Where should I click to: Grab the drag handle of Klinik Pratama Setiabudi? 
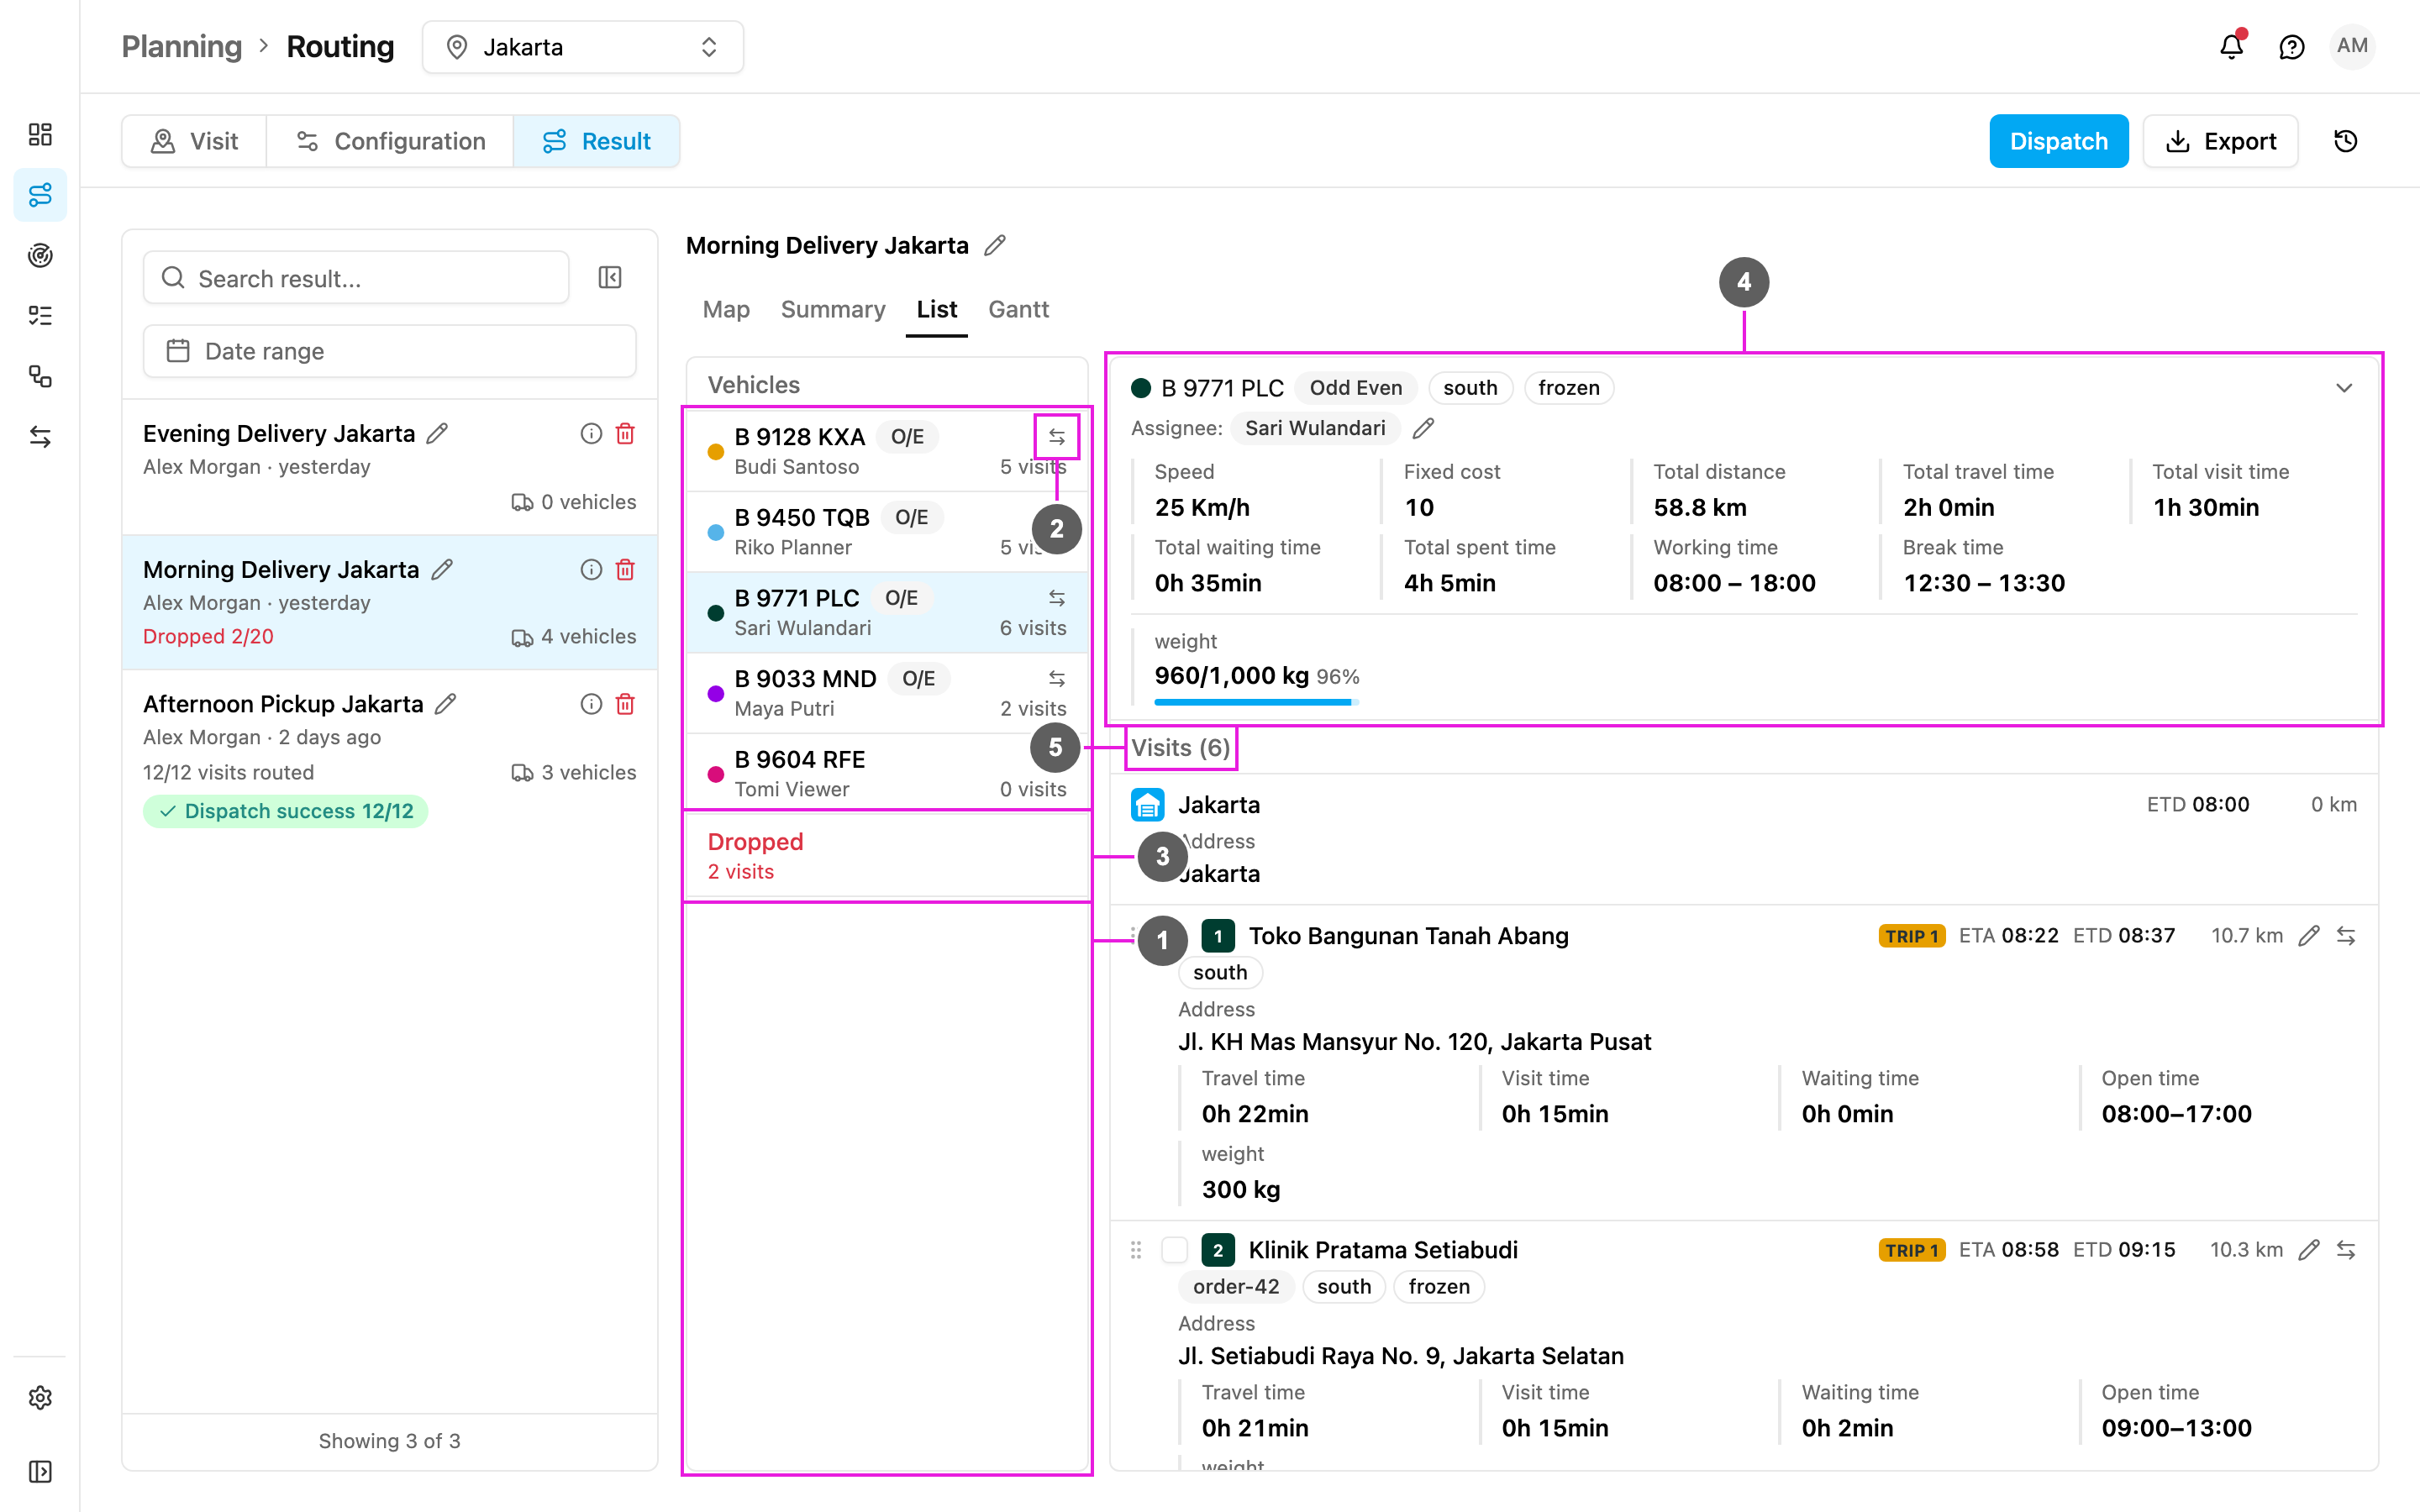click(x=1135, y=1250)
